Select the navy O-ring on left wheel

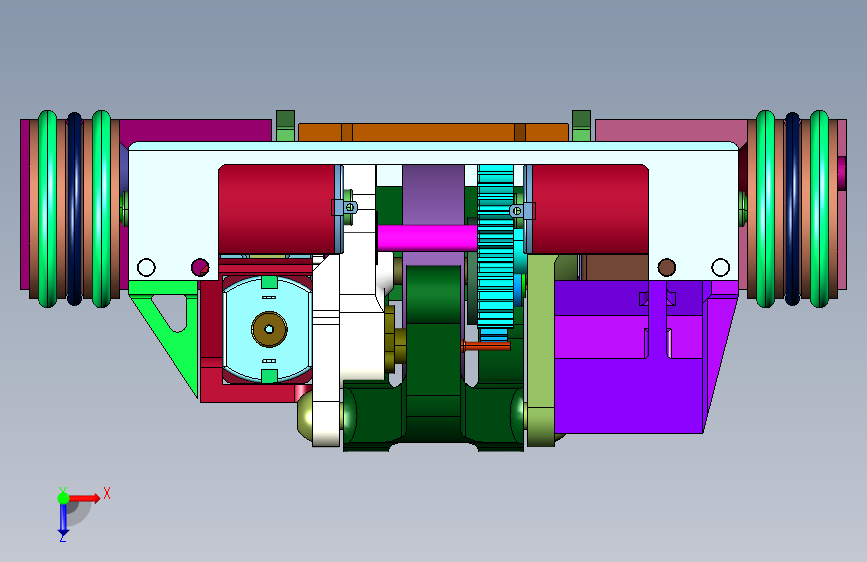(75, 209)
